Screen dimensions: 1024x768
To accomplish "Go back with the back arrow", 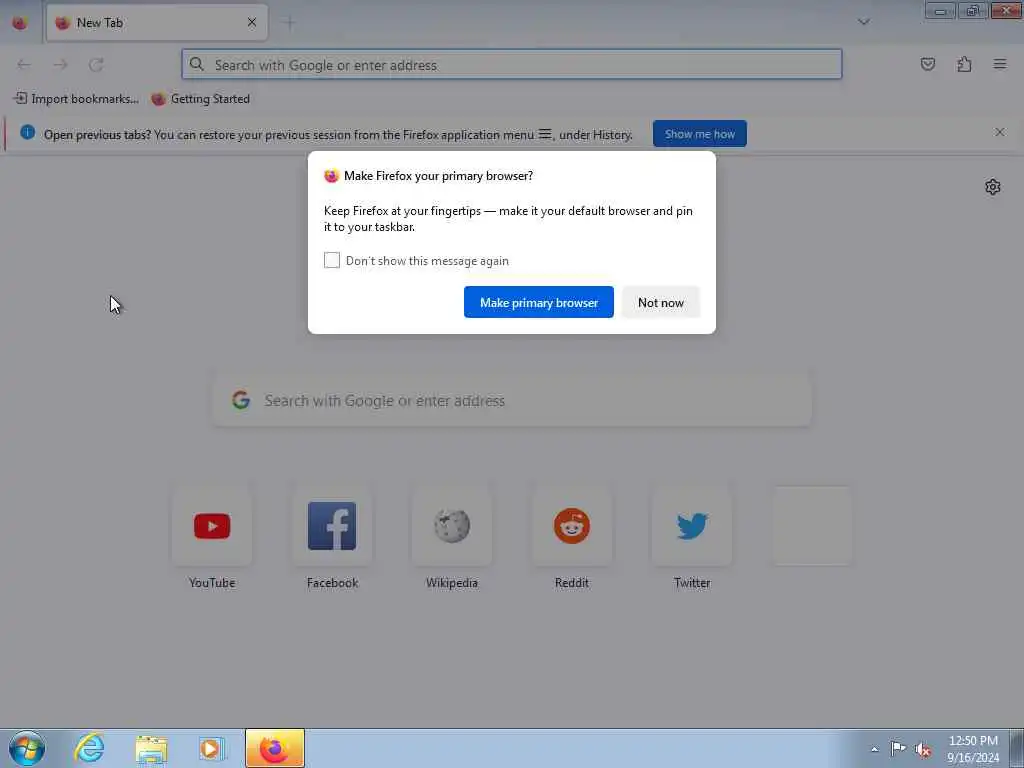I will click(x=24, y=64).
